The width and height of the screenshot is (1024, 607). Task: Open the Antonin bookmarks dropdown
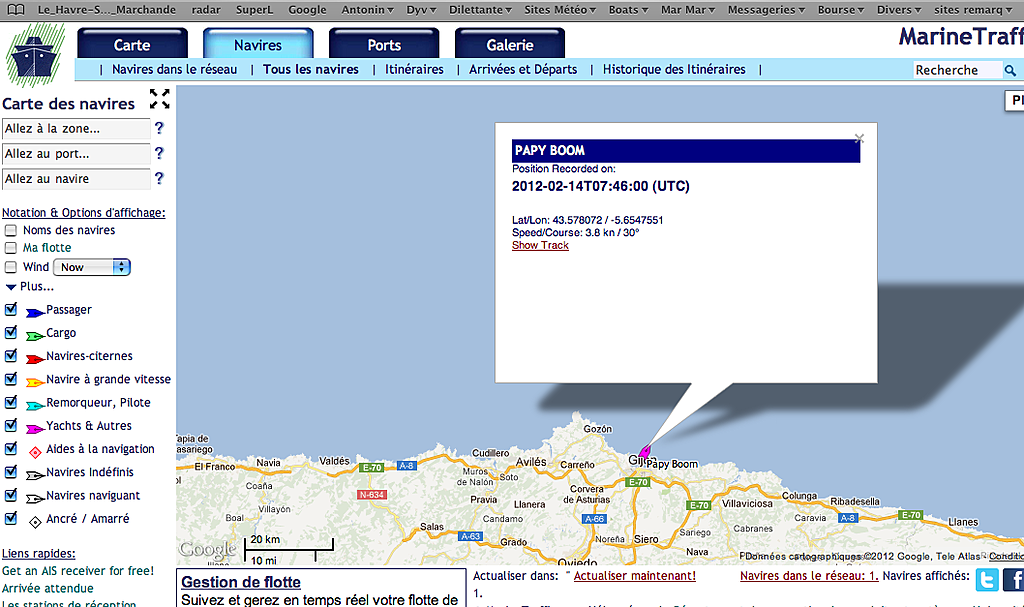point(367,10)
